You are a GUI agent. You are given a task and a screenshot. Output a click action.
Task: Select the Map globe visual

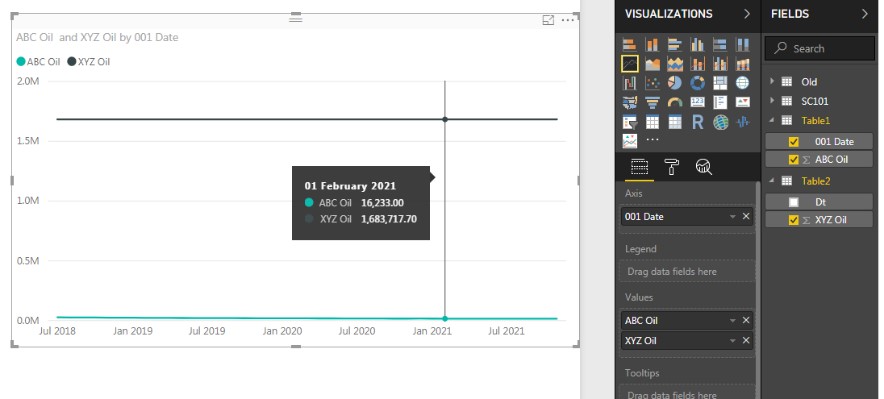click(742, 83)
